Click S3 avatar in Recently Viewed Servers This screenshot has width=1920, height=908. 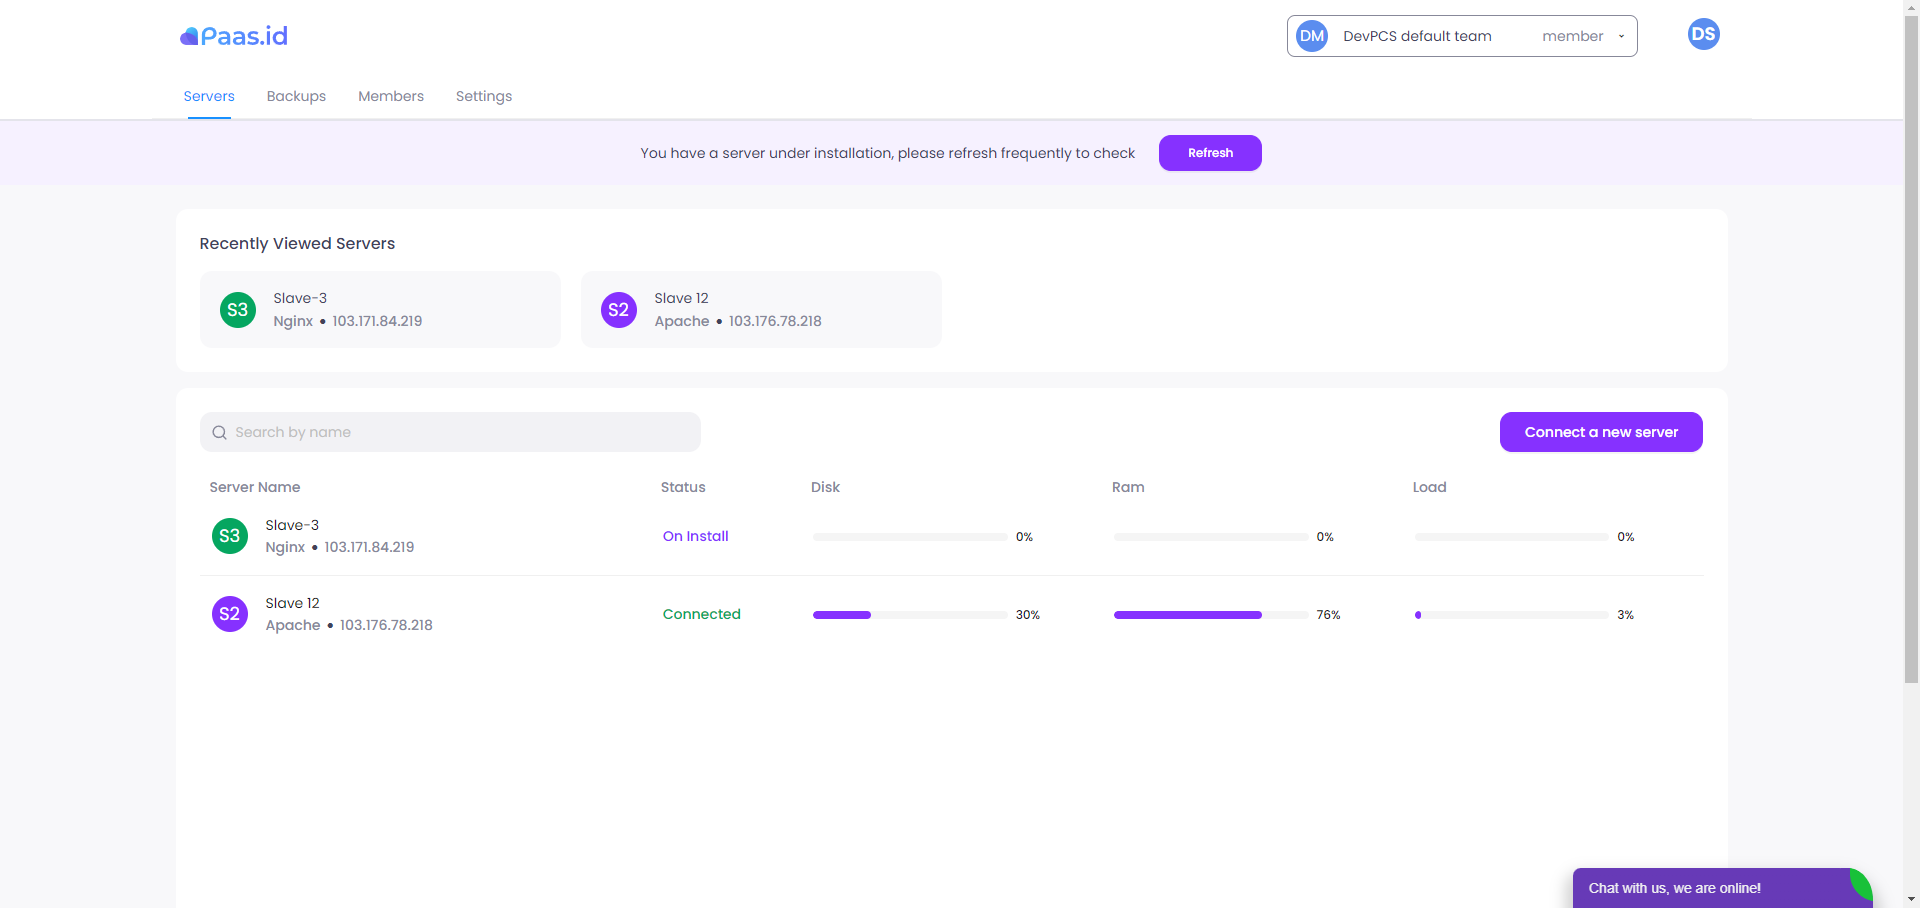(x=238, y=310)
